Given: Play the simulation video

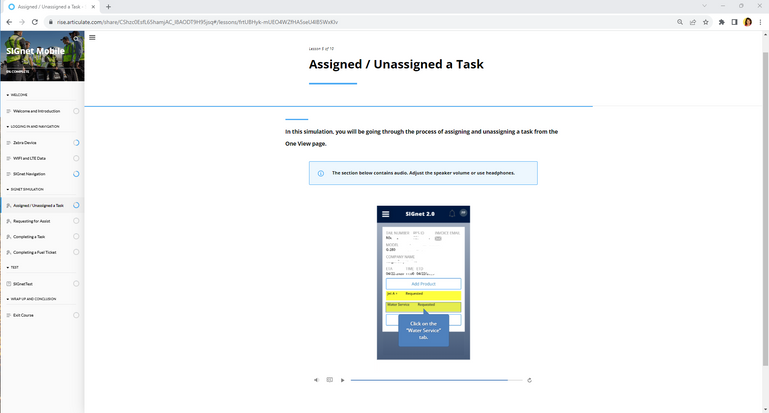Looking at the screenshot, I should coord(342,380).
